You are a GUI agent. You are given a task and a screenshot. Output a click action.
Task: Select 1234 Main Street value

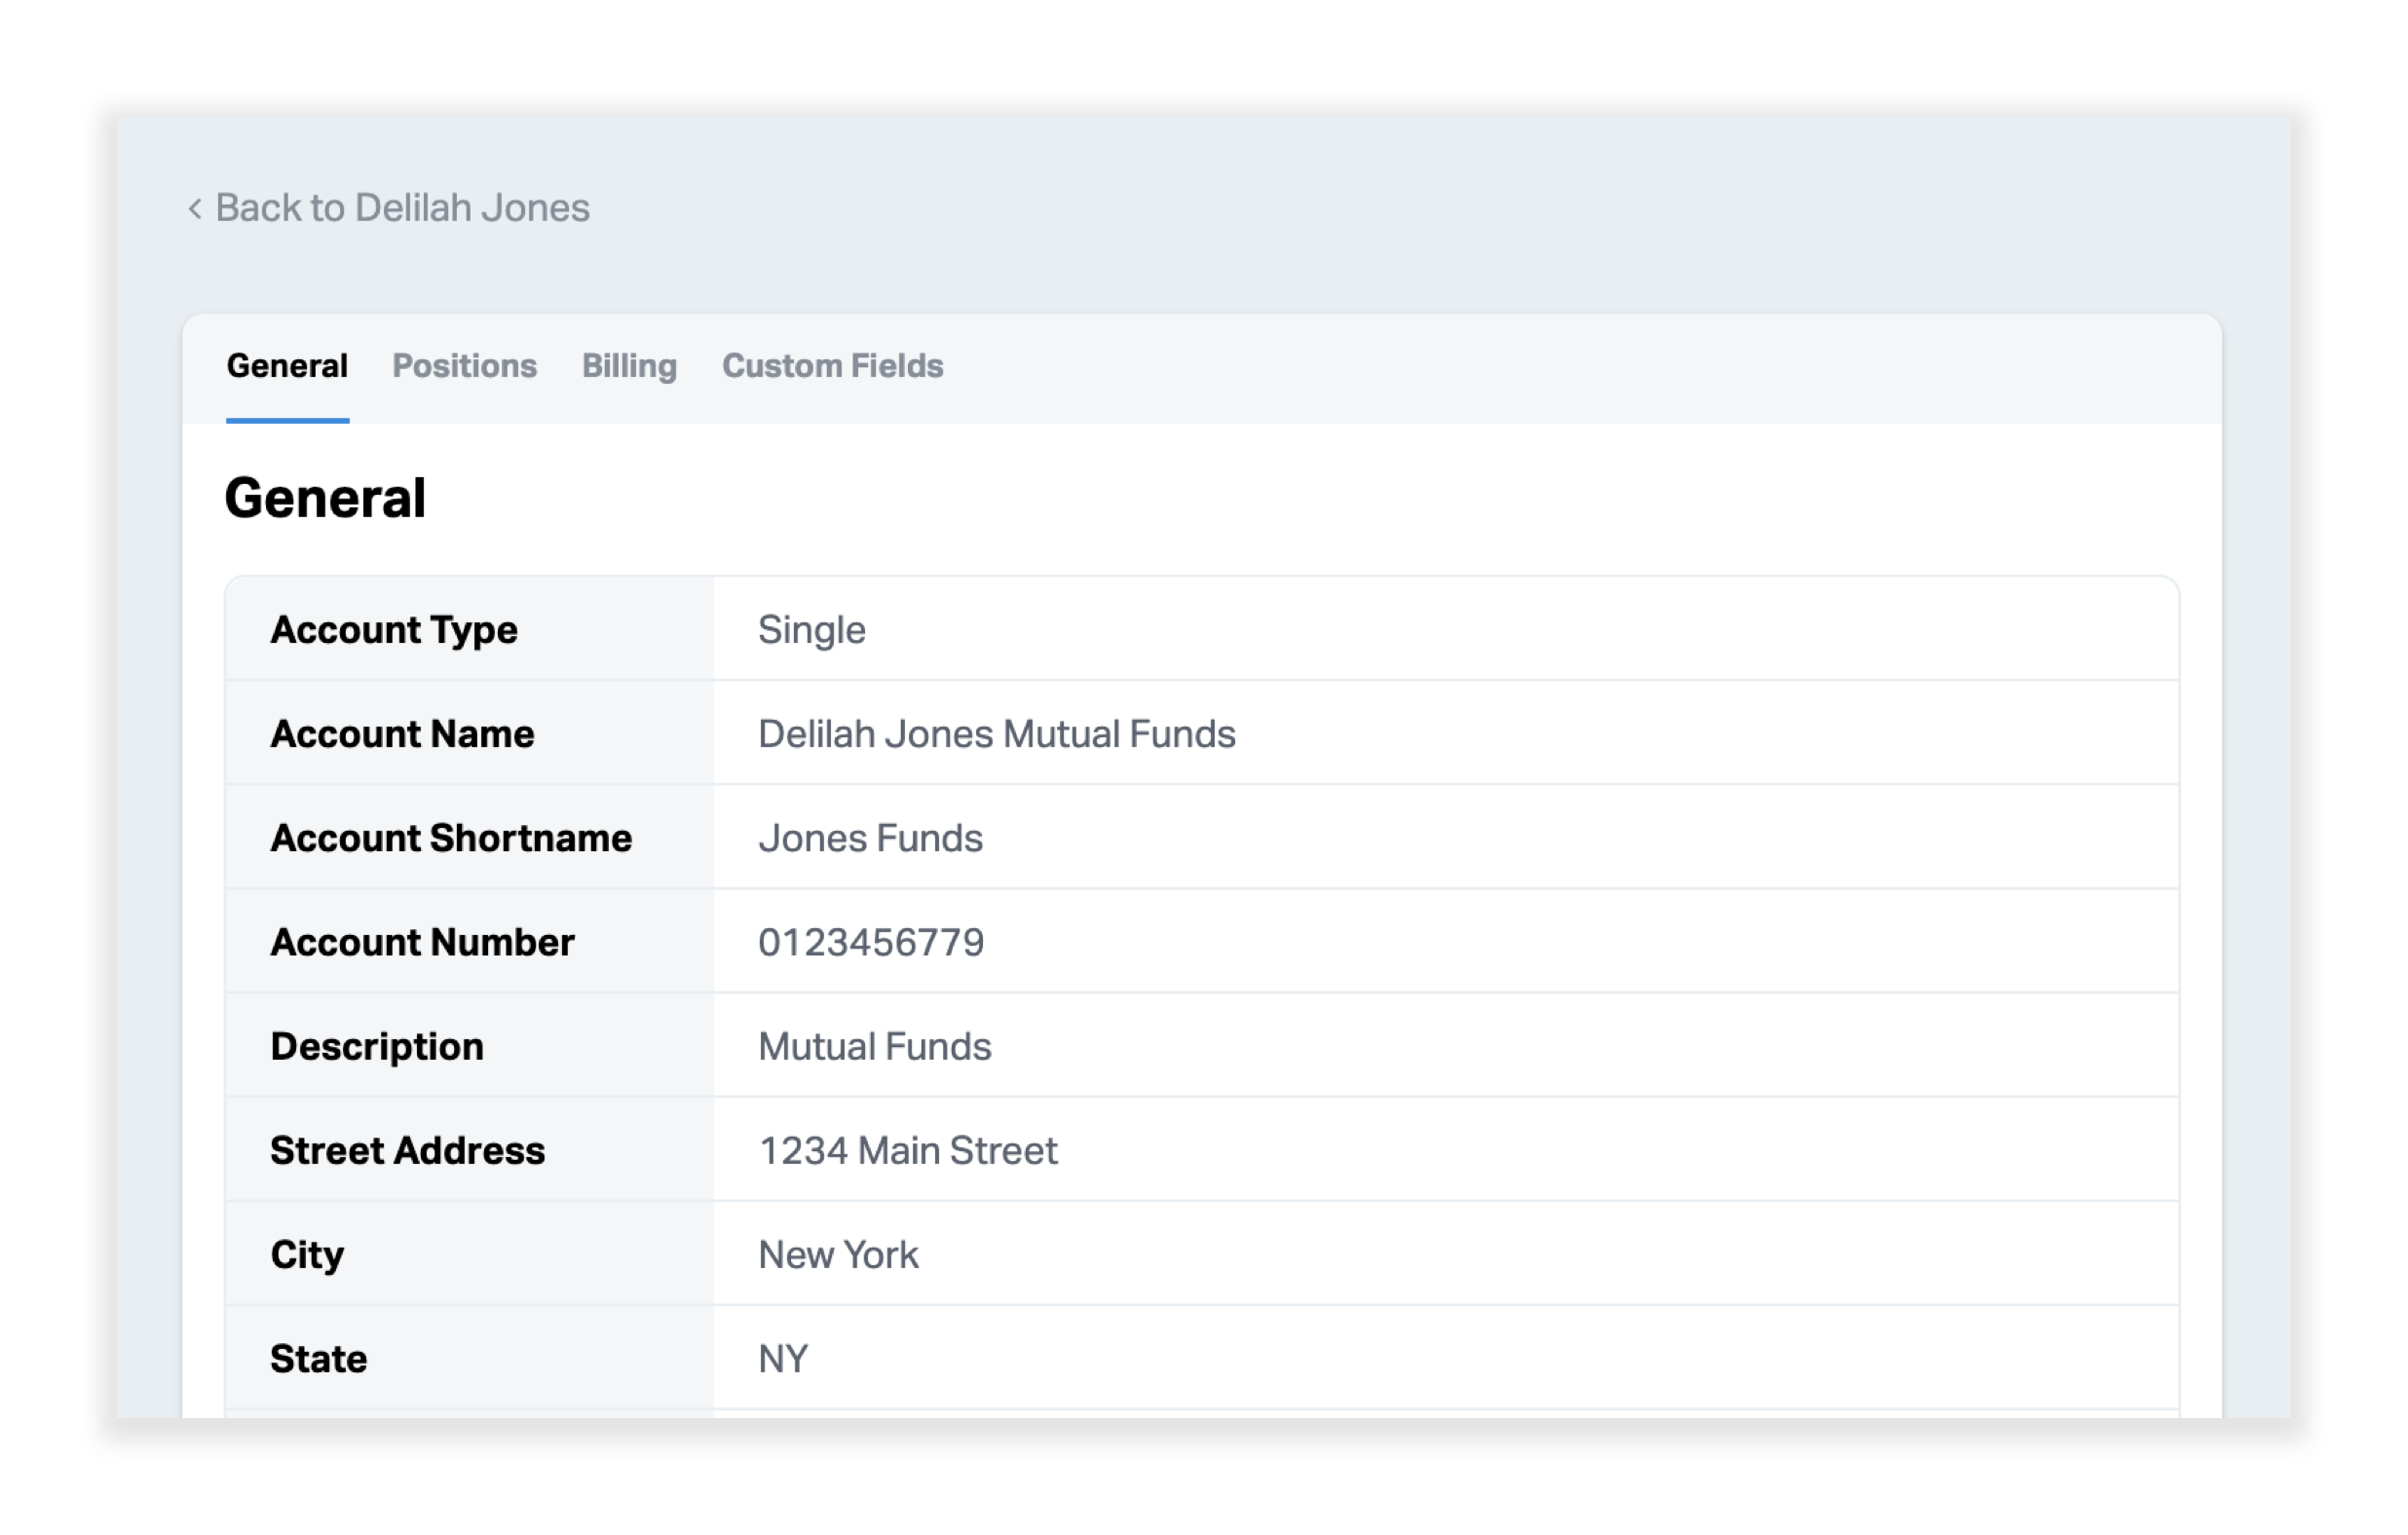[908, 1151]
